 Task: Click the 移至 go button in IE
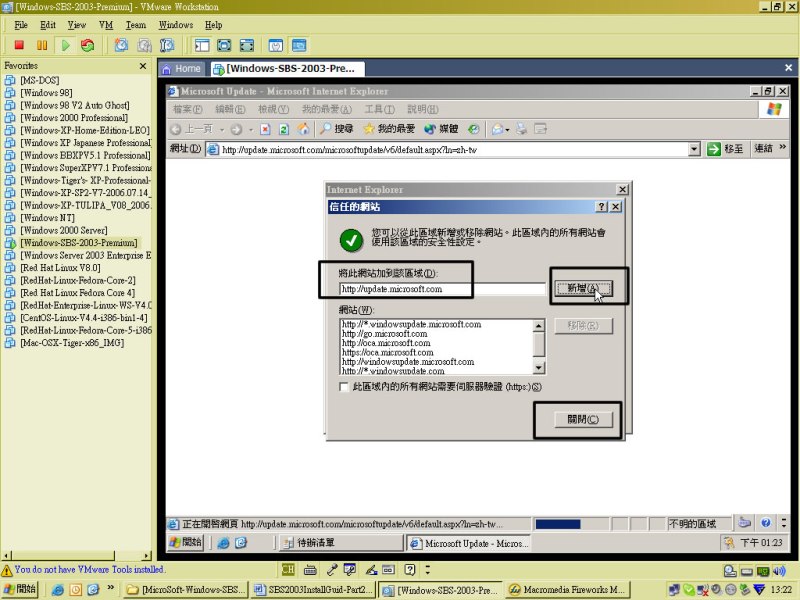pos(725,148)
